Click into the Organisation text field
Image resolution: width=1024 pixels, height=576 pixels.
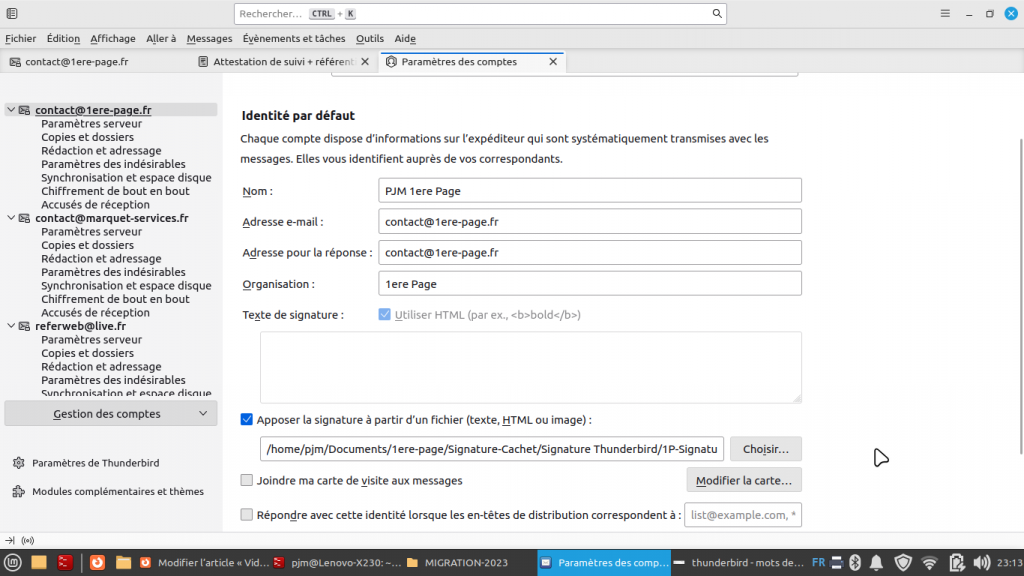[x=590, y=284]
